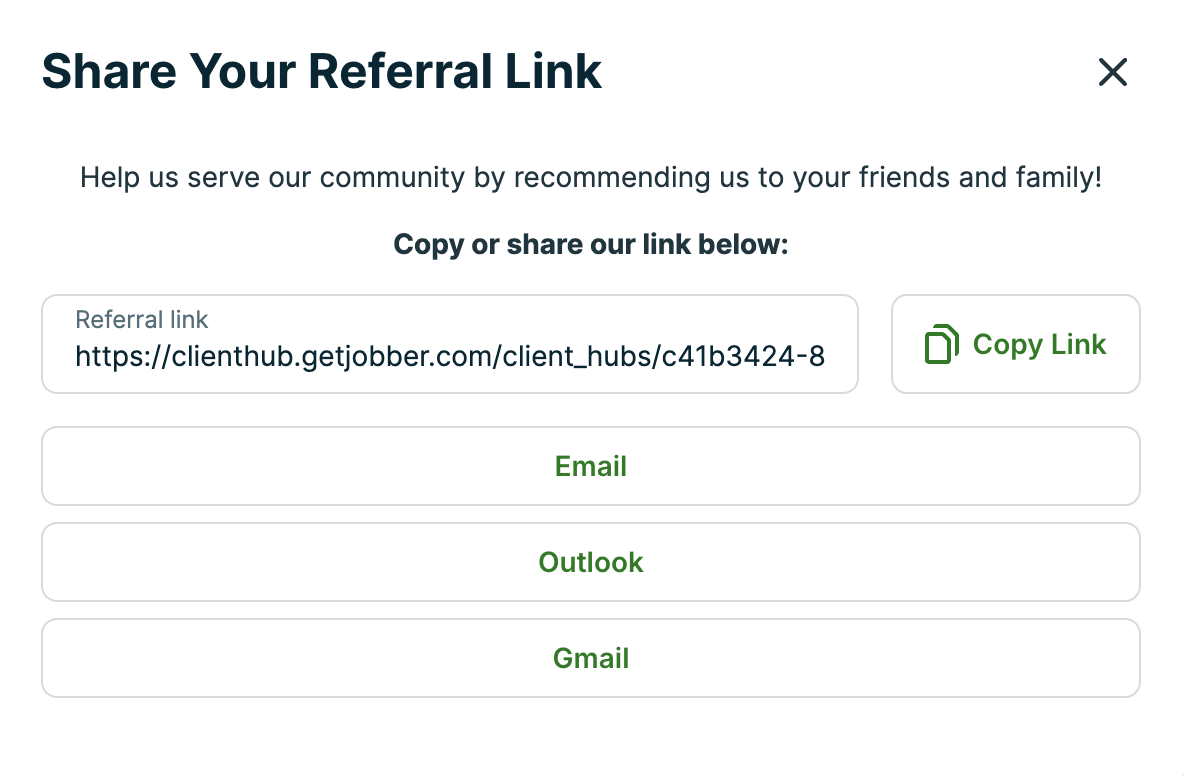Screen dimensions: 1184x776
Task: Dismiss the modal using the X icon
Action: click(x=1112, y=72)
